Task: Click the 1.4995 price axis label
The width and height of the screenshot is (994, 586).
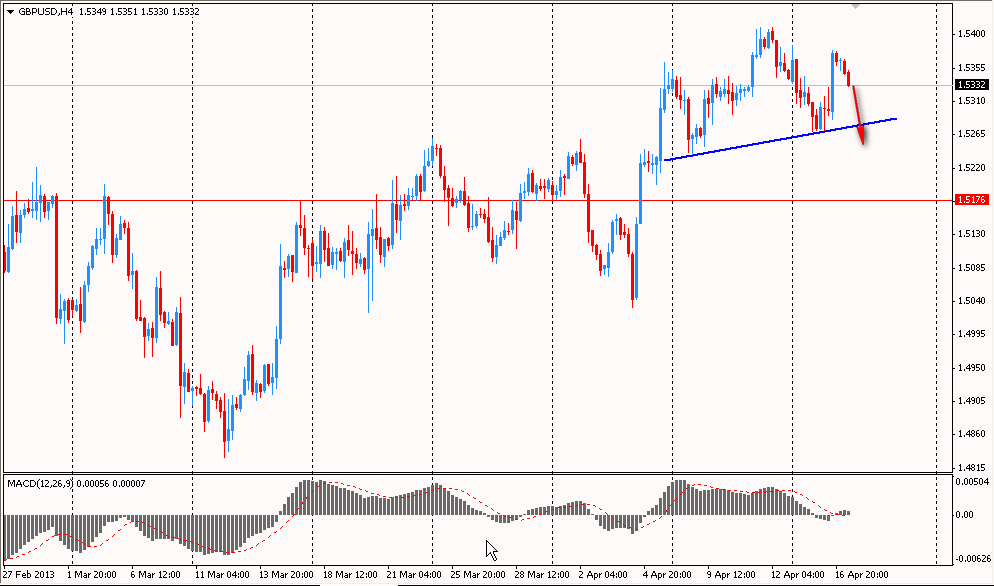Action: point(972,334)
